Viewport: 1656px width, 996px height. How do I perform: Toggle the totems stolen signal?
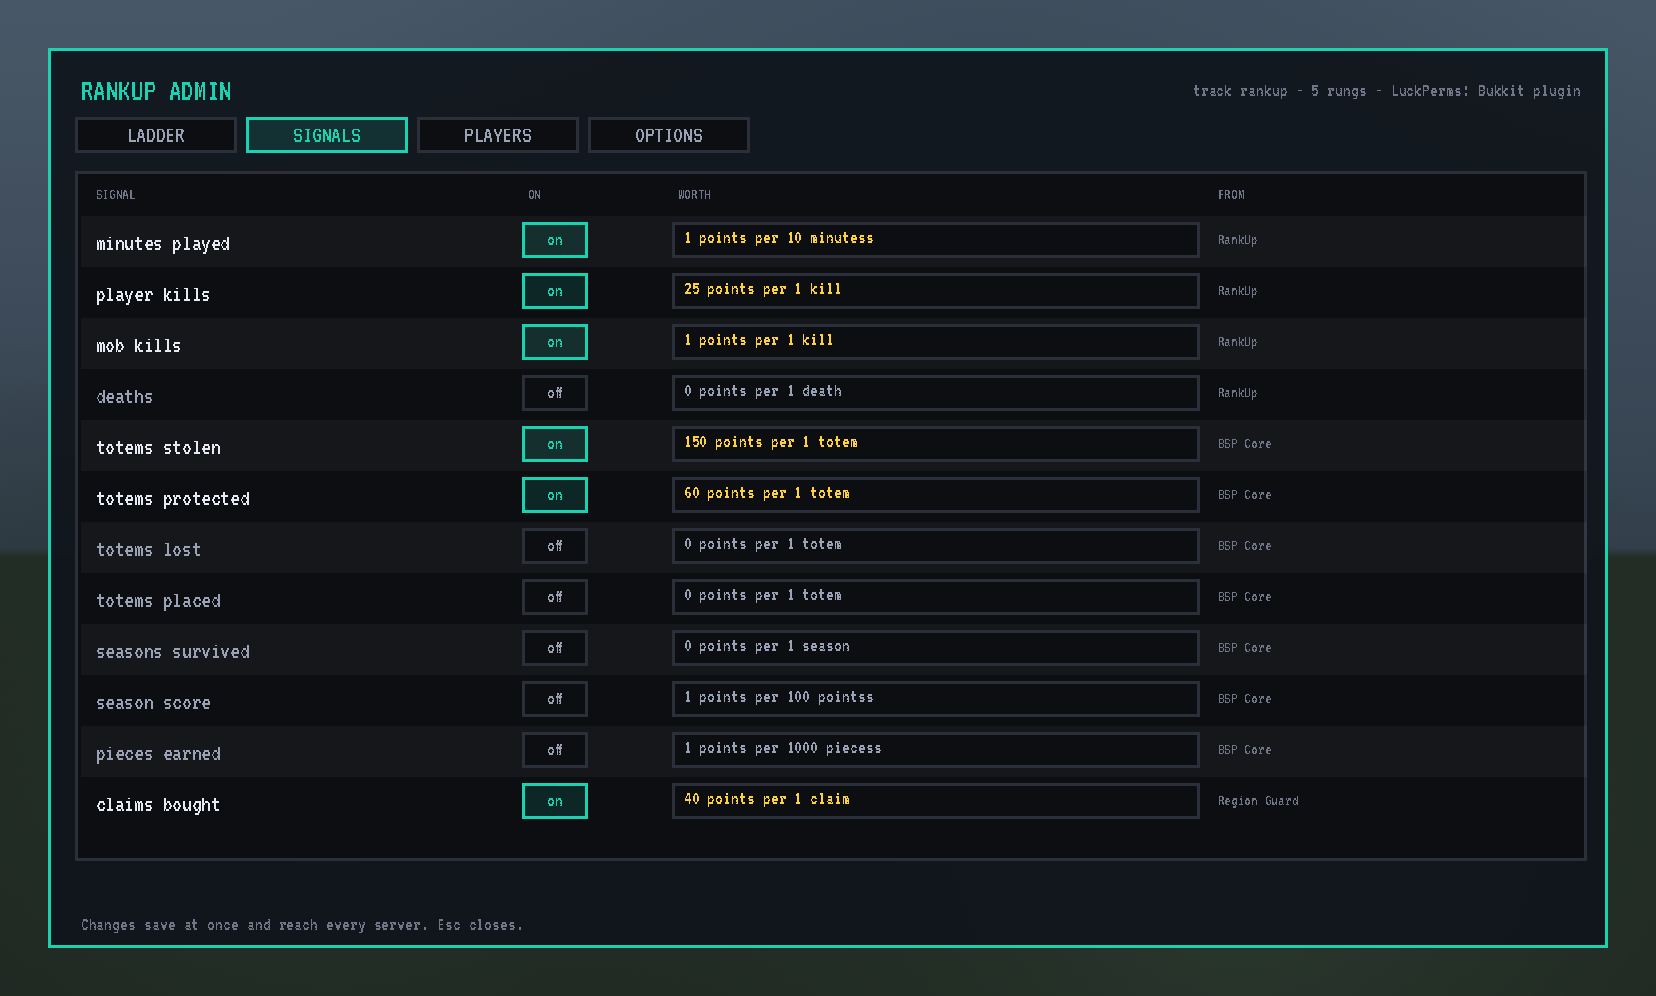pos(555,444)
